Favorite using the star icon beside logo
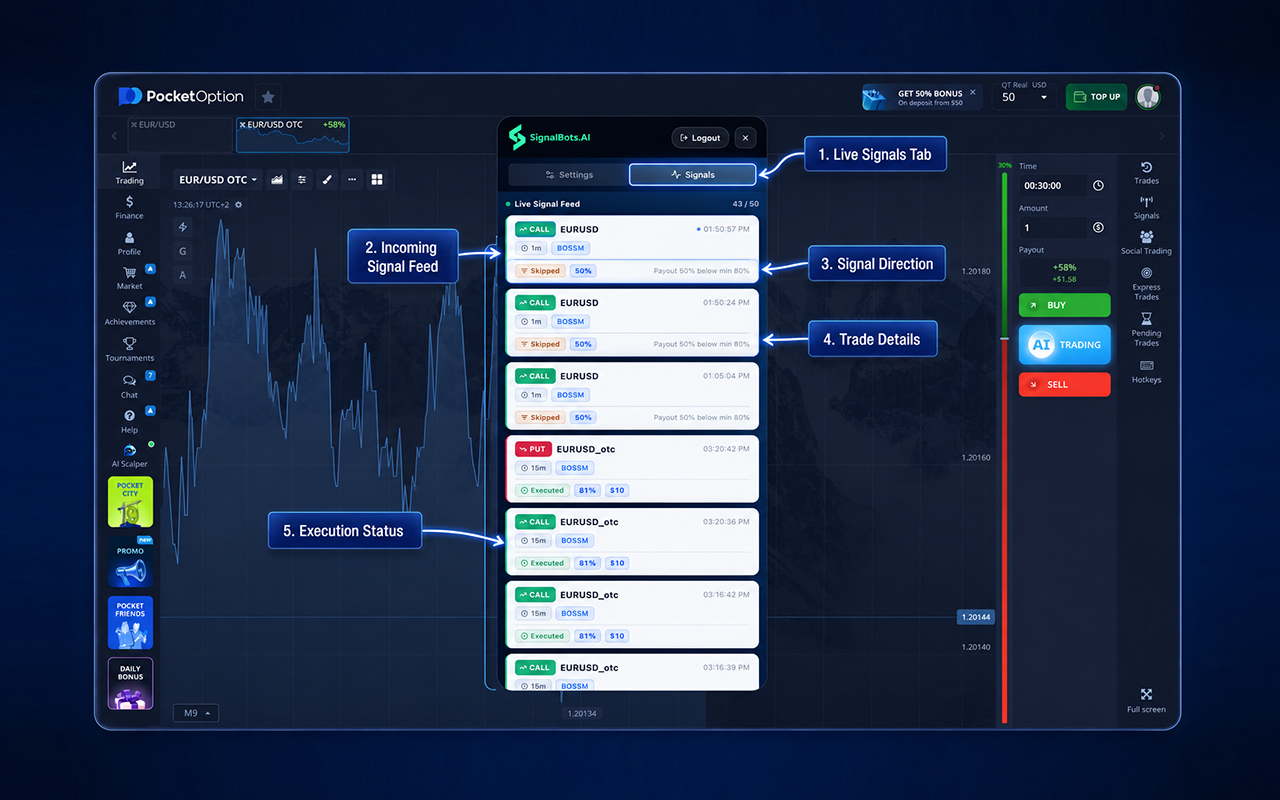 point(267,97)
